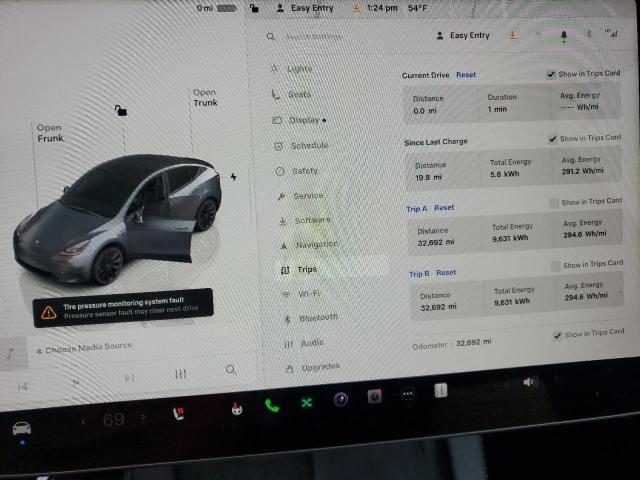640x480 pixels.
Task: Open the Service menu
Action: [x=300, y=196]
